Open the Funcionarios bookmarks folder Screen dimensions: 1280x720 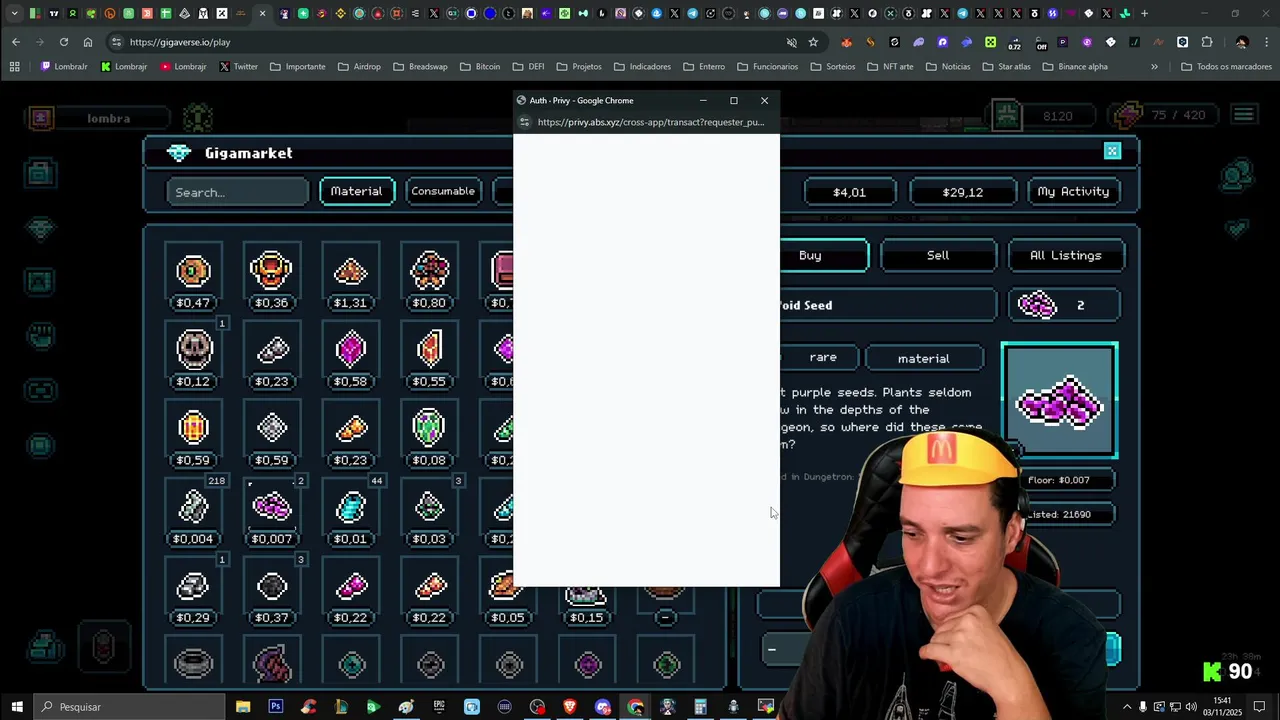click(767, 67)
